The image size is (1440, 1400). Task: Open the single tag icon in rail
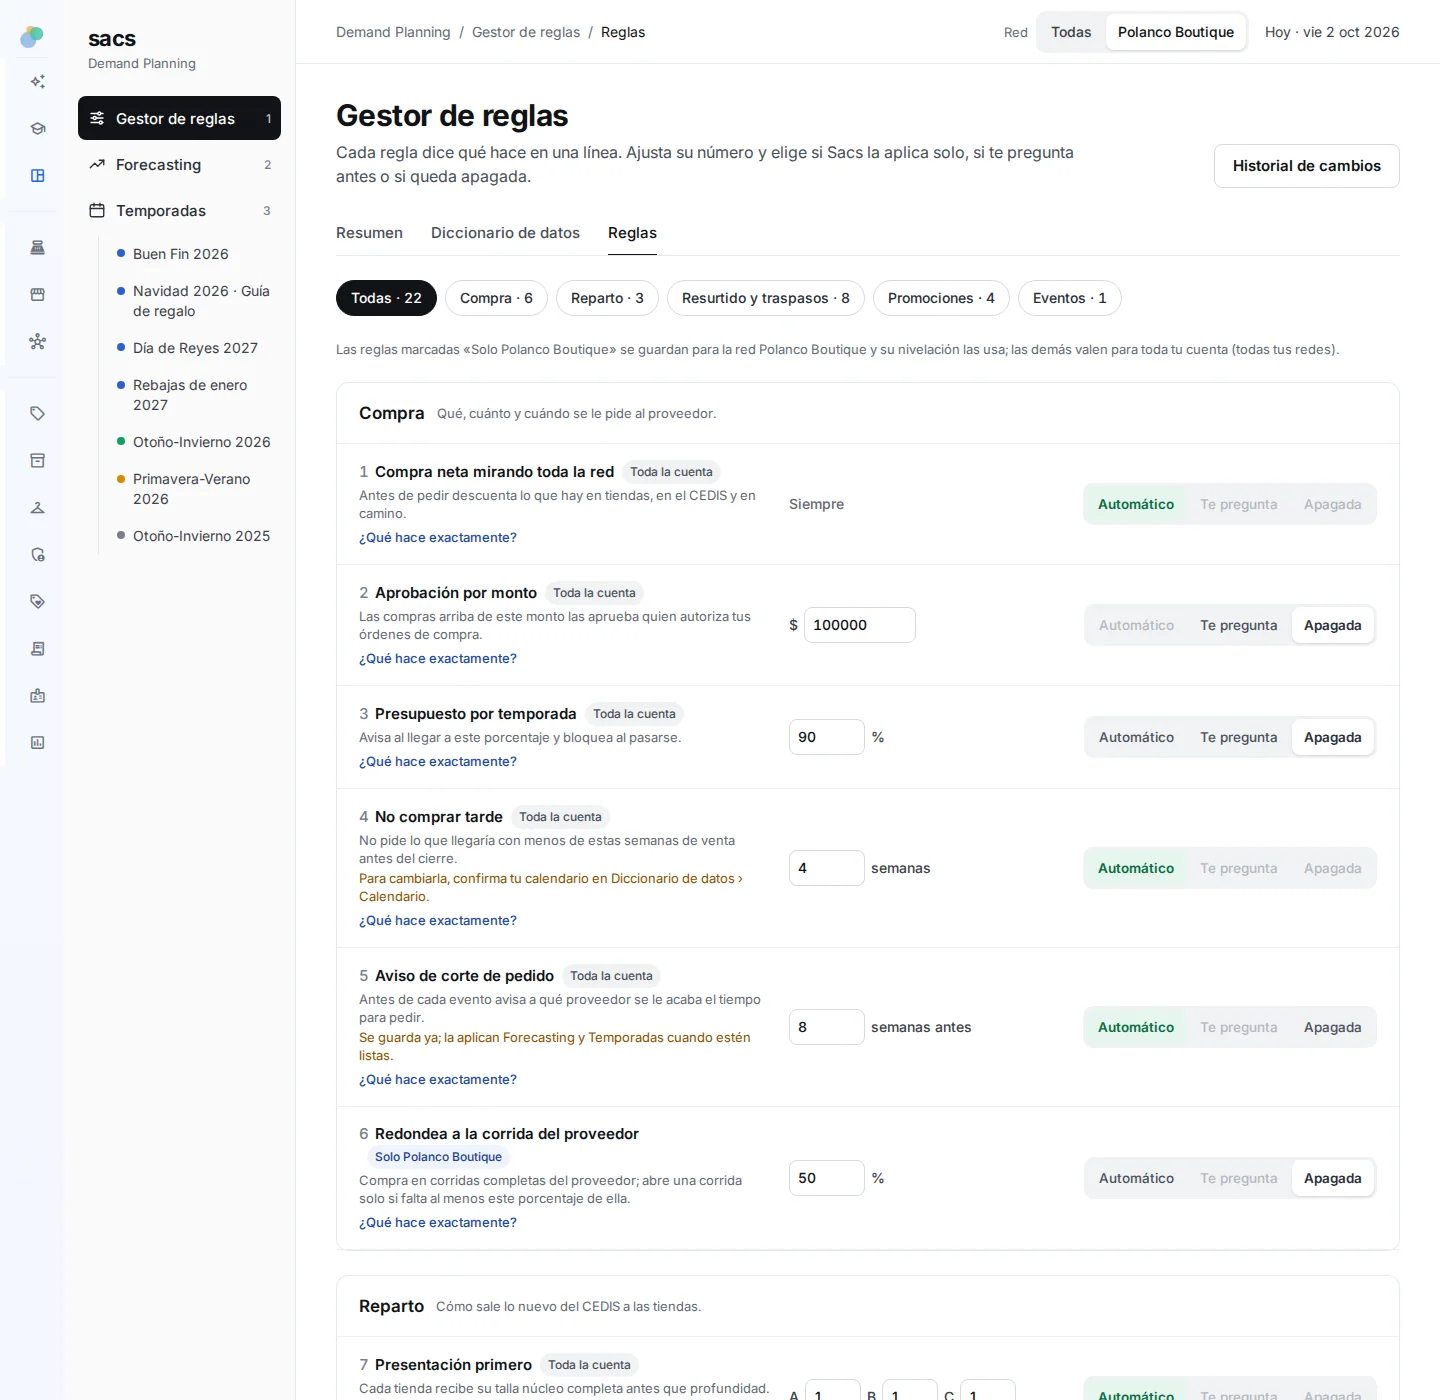[38, 414]
